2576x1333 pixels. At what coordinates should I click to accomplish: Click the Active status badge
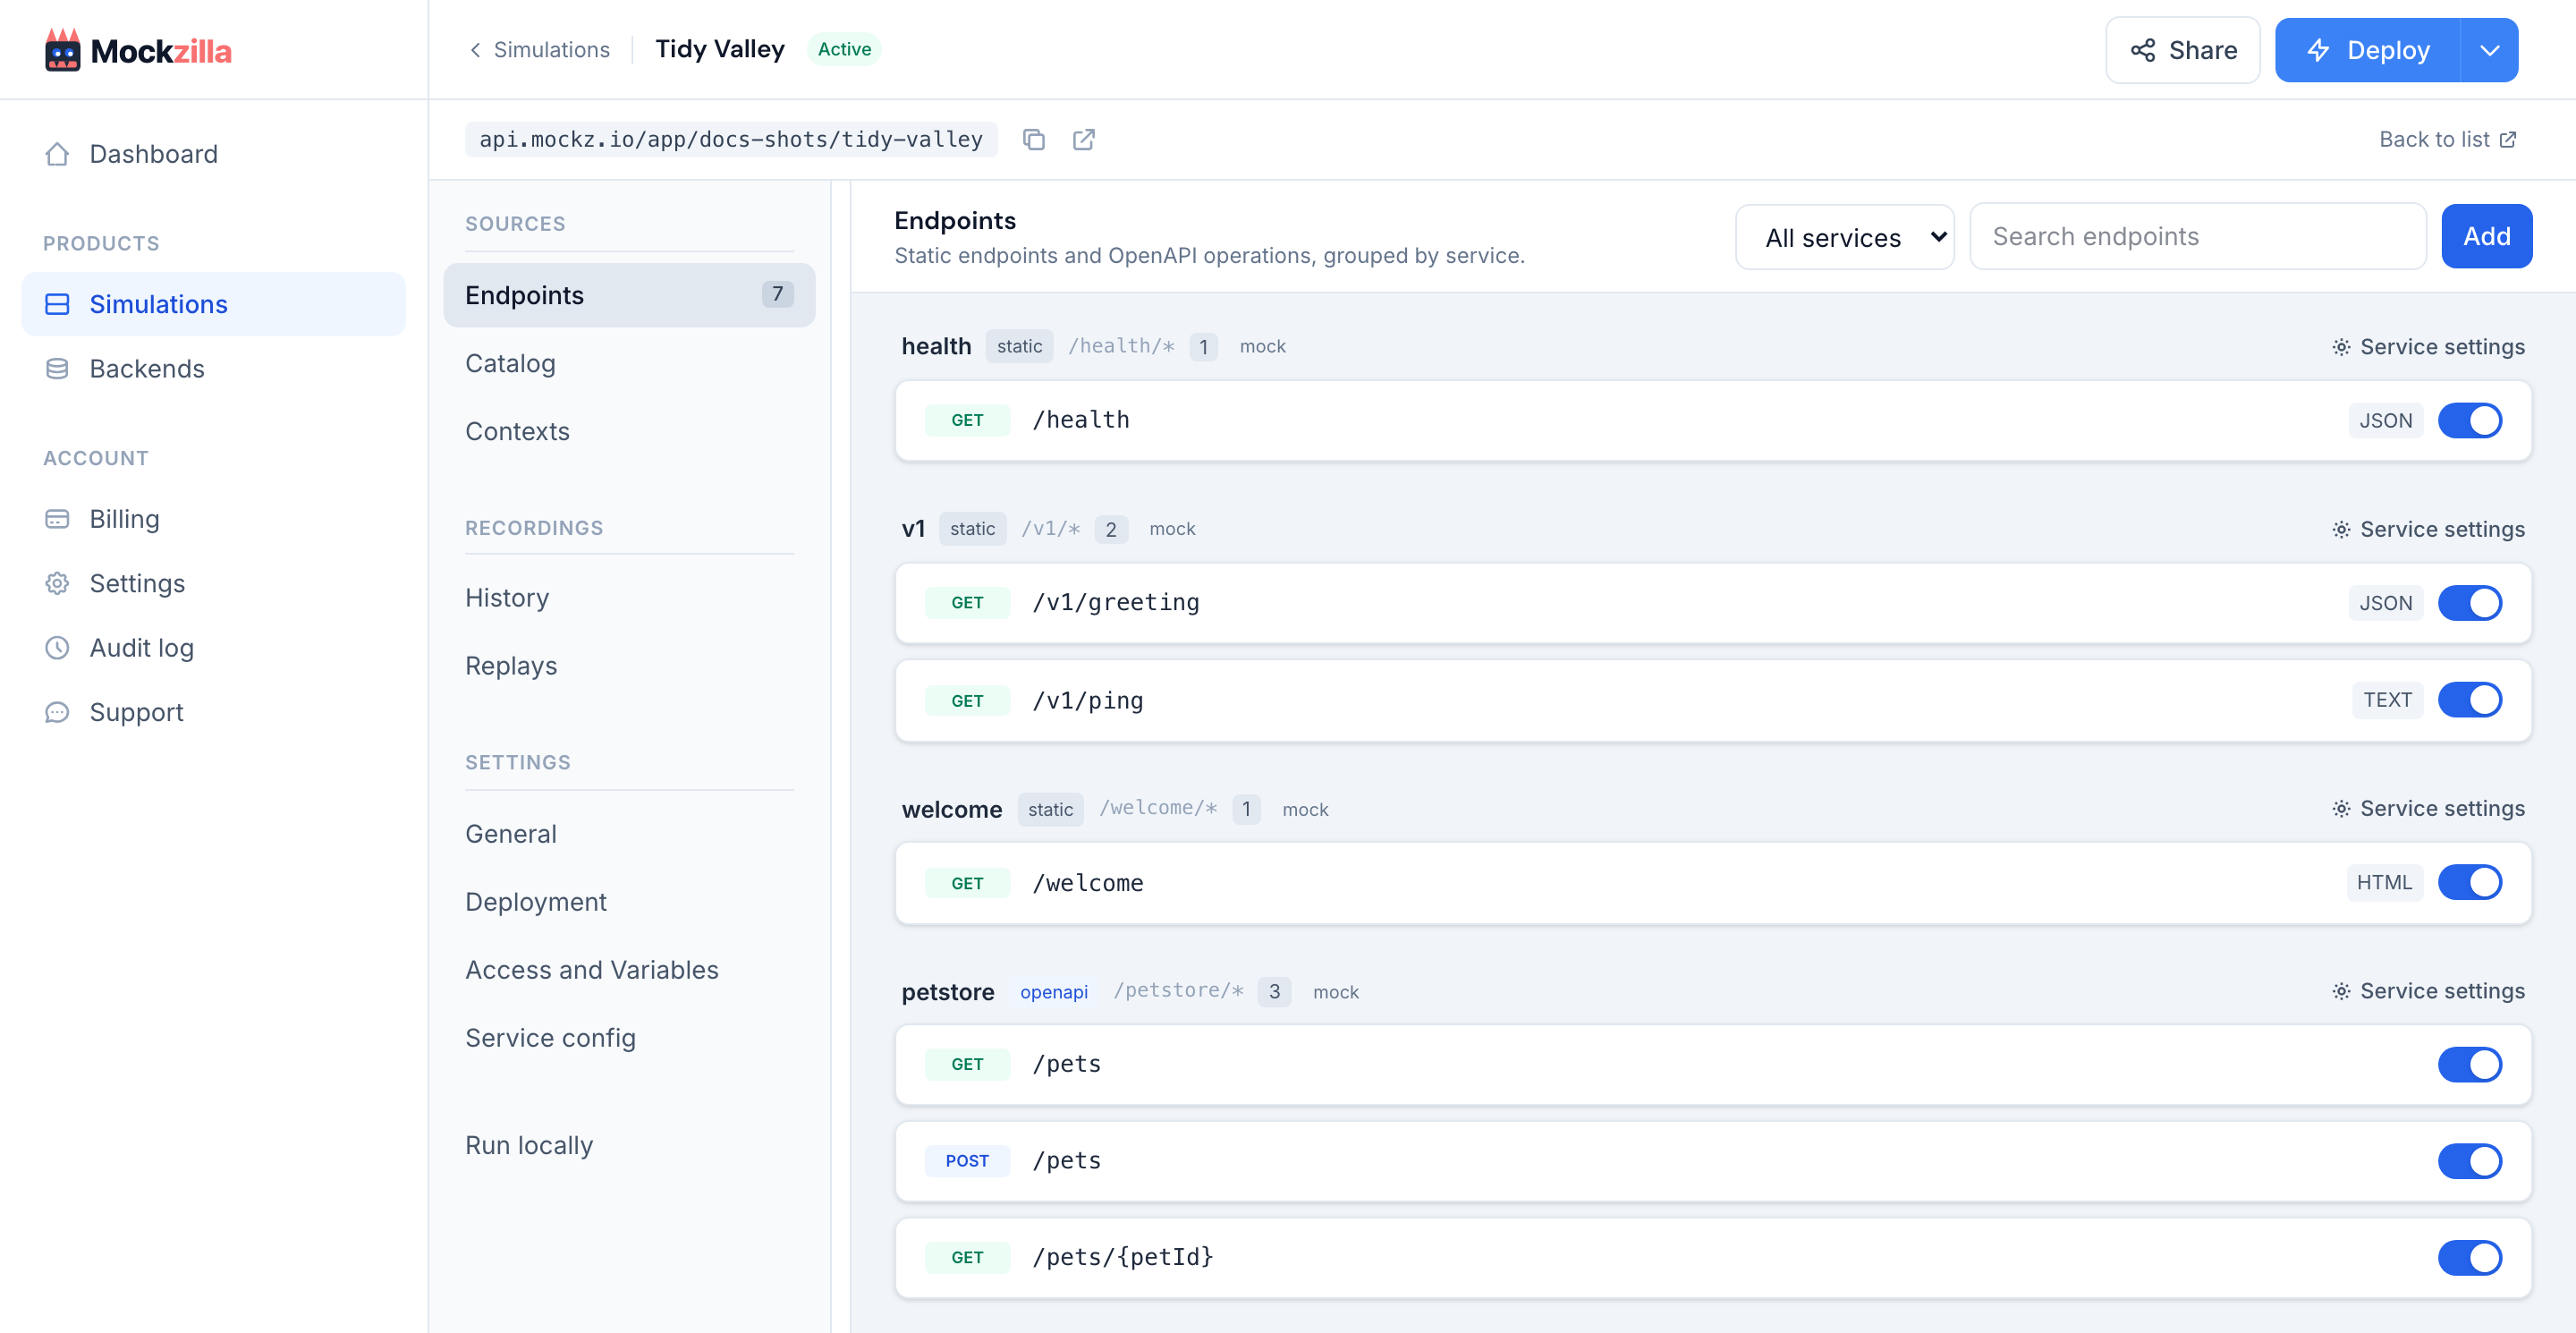click(x=844, y=49)
